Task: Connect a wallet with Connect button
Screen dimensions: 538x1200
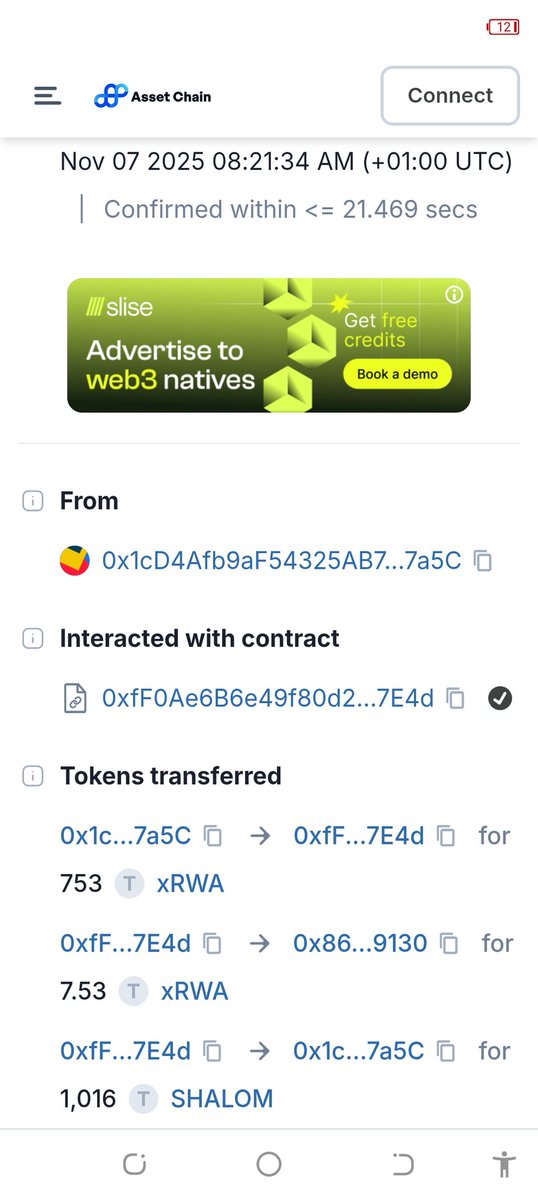Action: coord(450,96)
